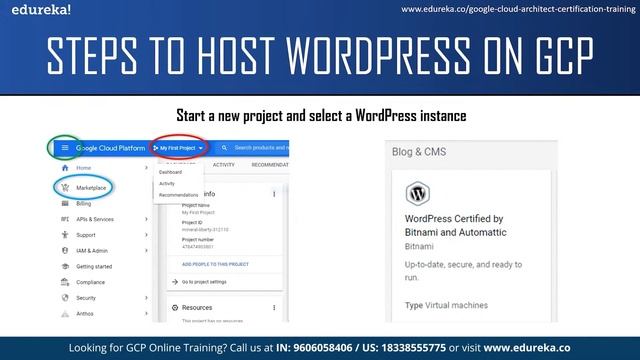The image size is (640, 360).
Task: Expand the Security submenu chevron
Action: click(x=146, y=298)
